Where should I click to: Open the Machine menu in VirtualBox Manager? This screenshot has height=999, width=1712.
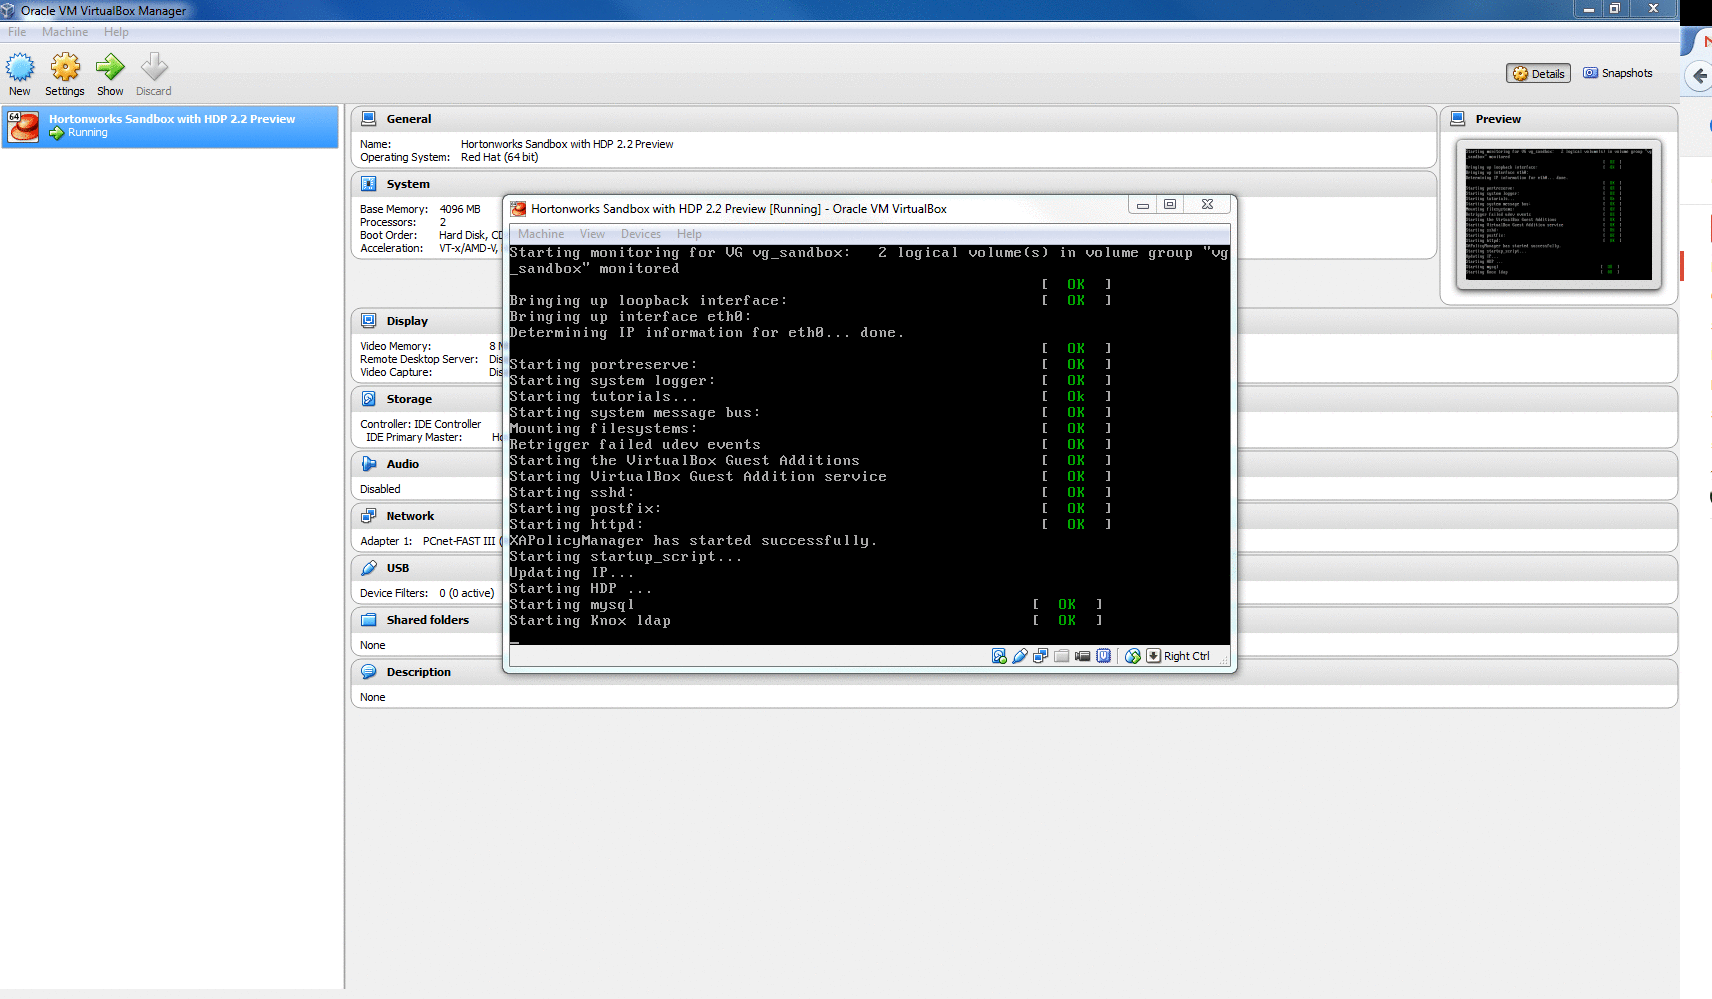point(65,32)
